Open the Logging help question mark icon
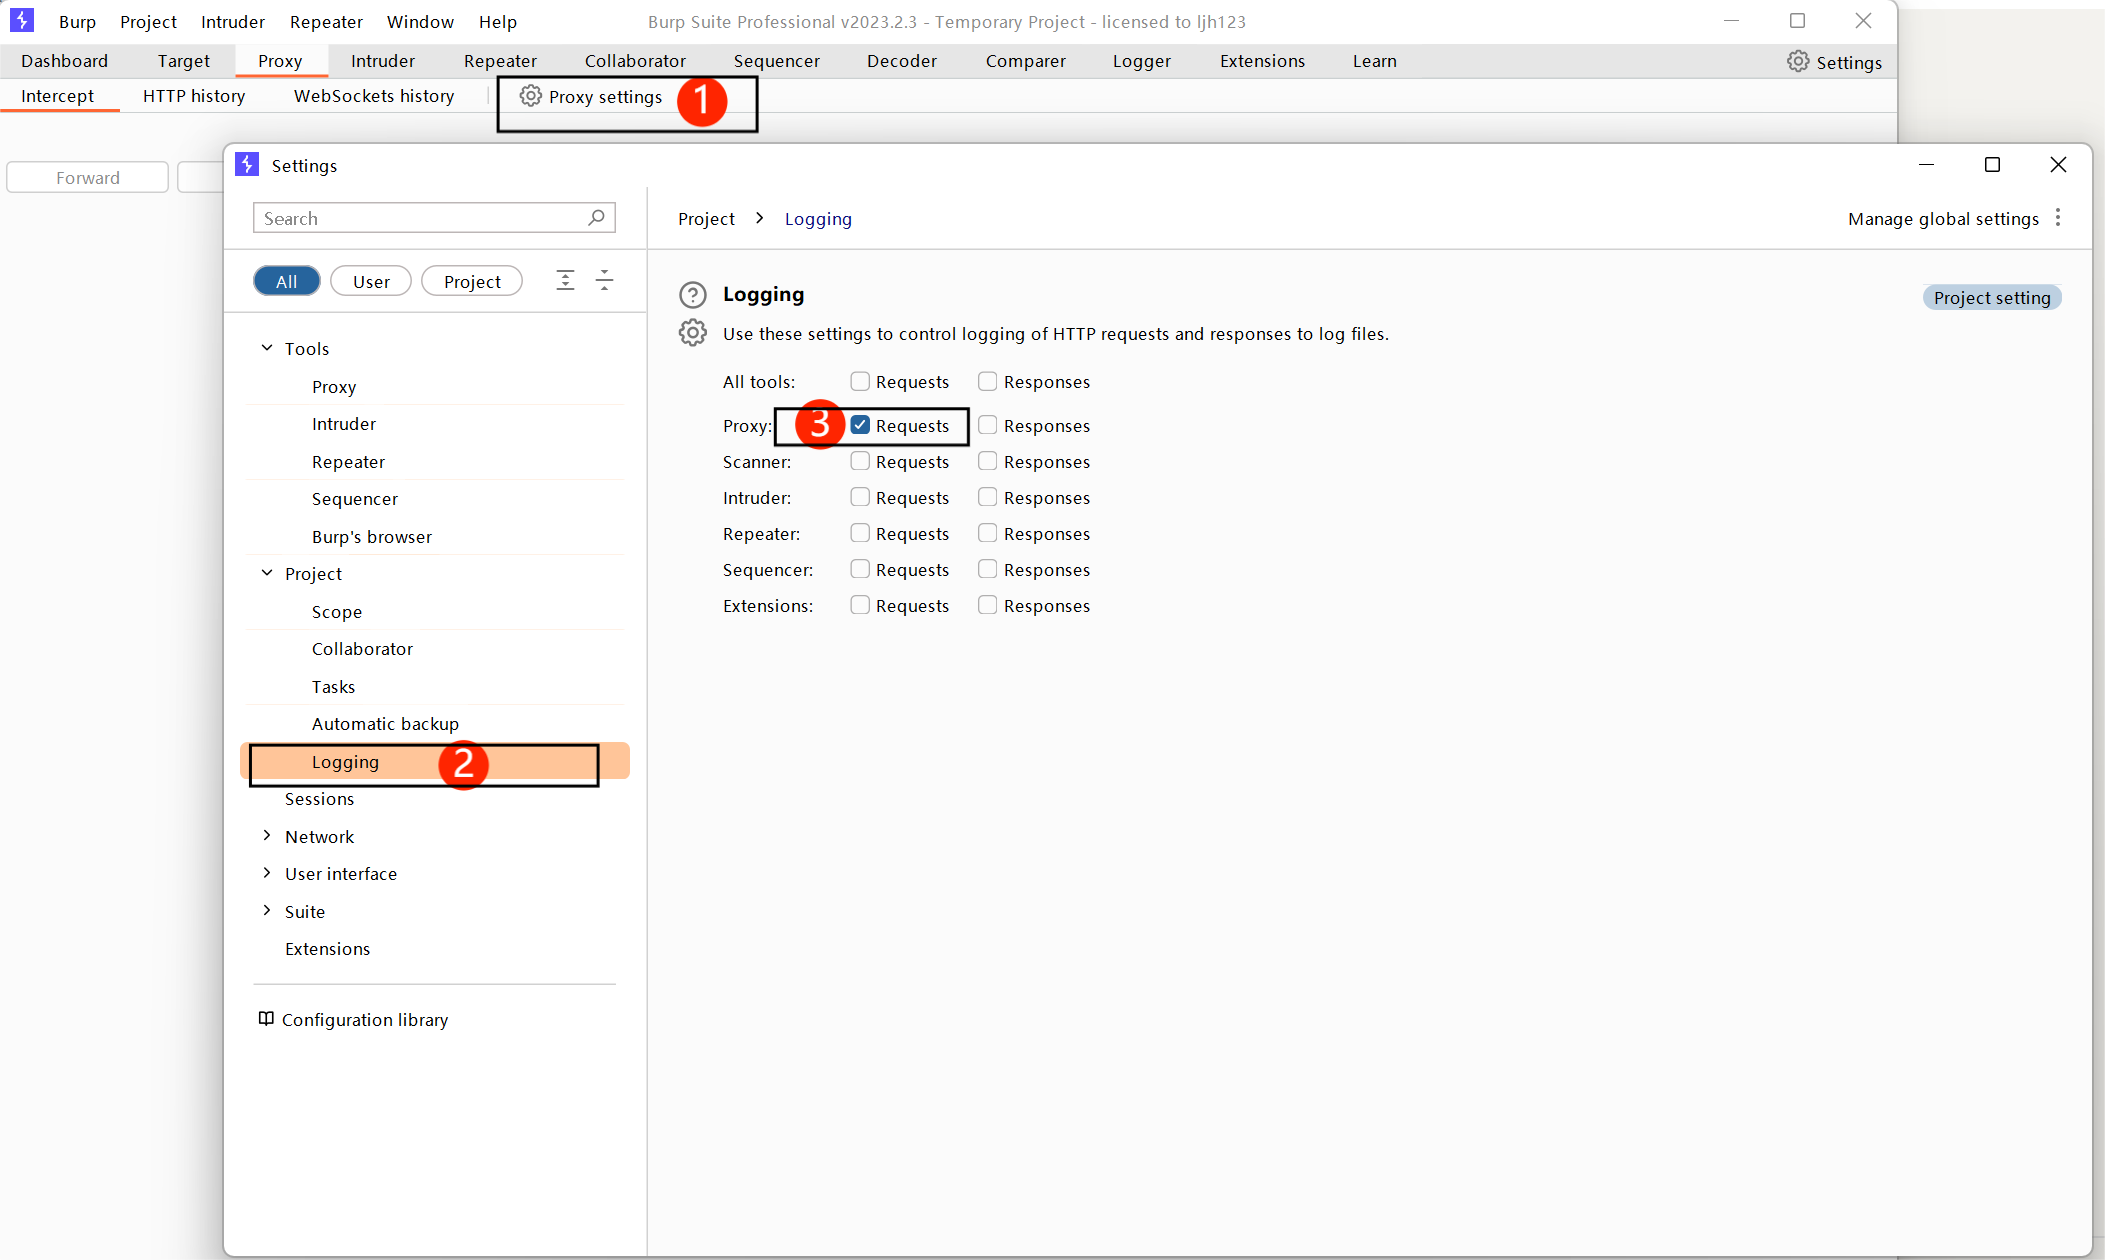 pyautogui.click(x=692, y=295)
